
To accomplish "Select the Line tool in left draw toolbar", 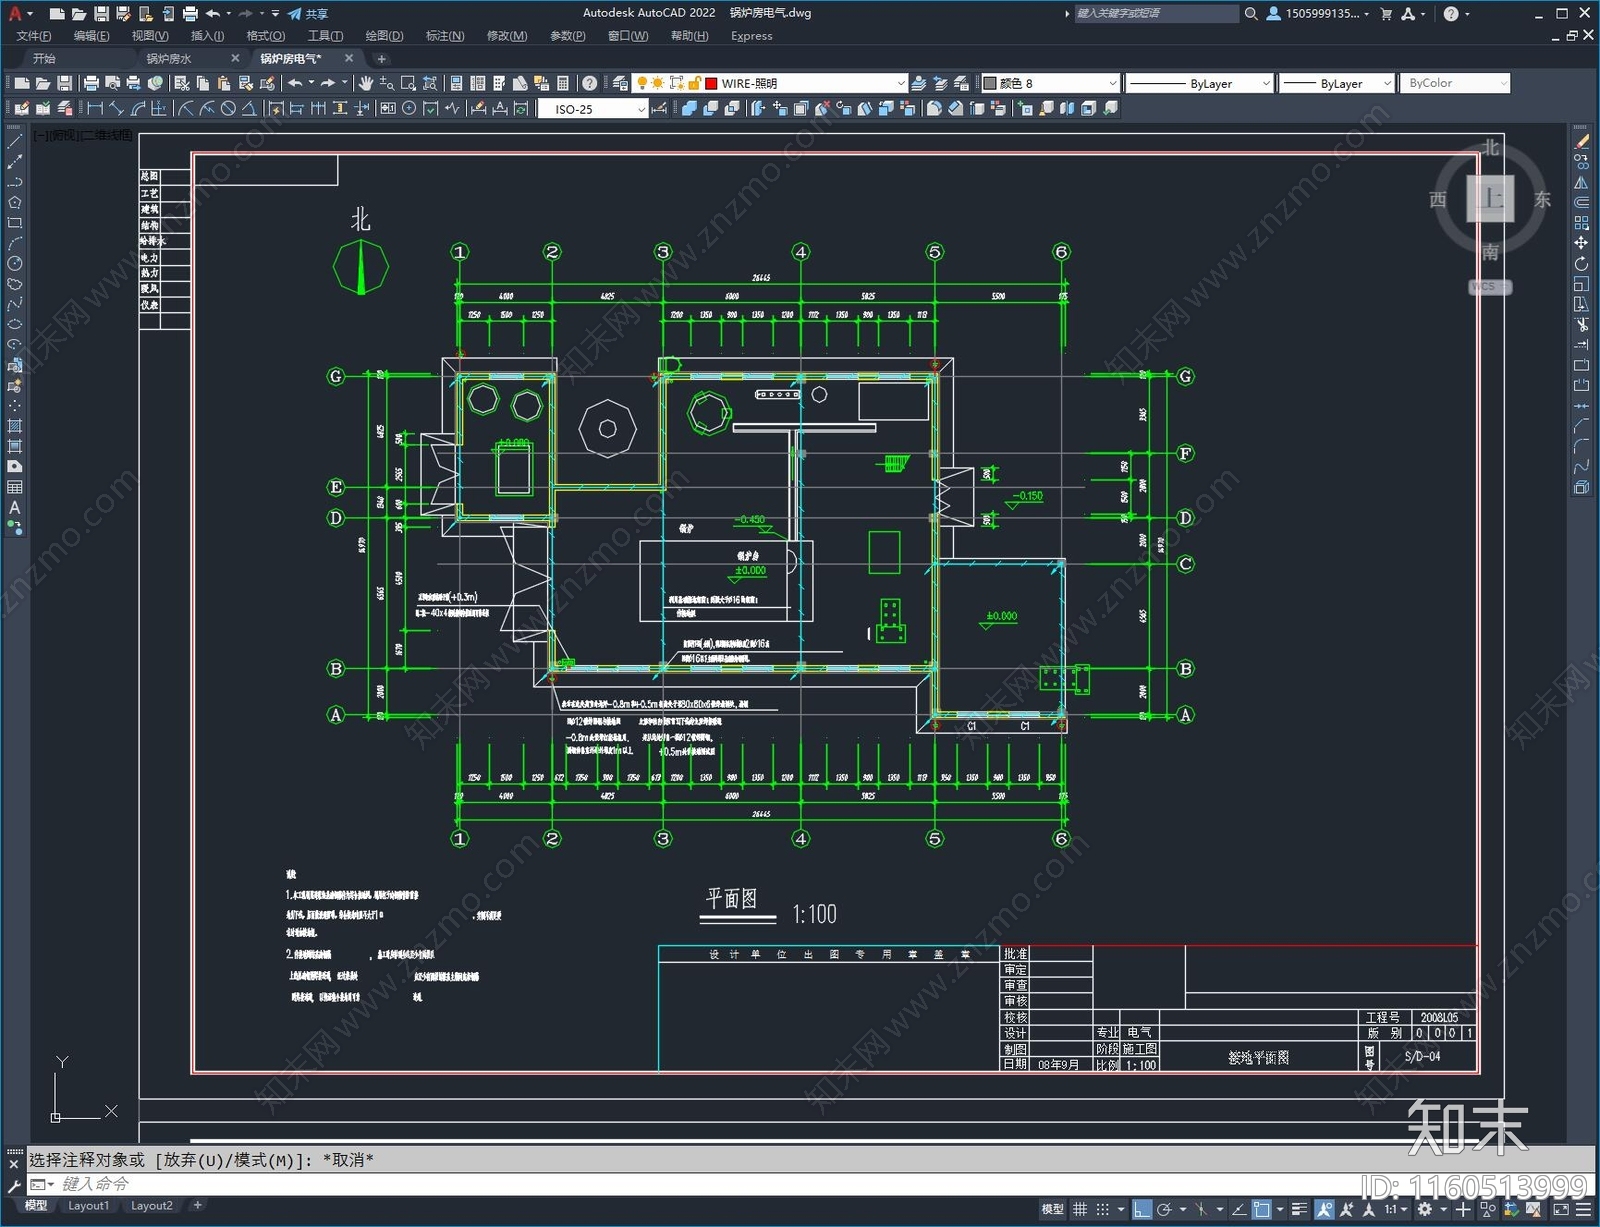I will click(x=14, y=142).
